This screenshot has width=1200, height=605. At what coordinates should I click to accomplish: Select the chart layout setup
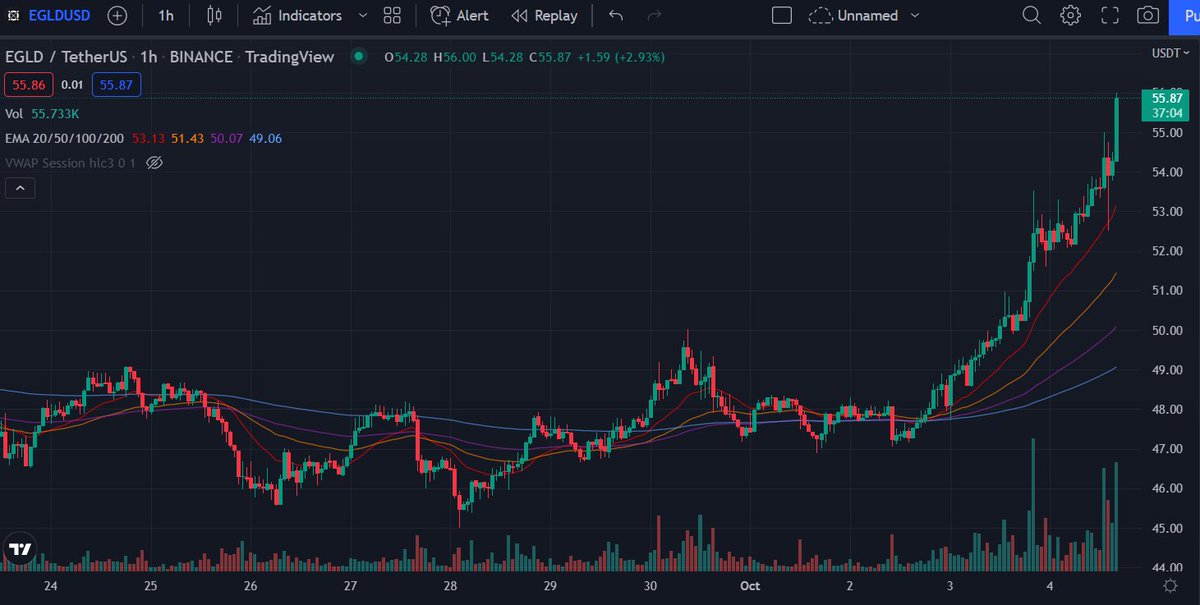pyautogui.click(x=782, y=16)
